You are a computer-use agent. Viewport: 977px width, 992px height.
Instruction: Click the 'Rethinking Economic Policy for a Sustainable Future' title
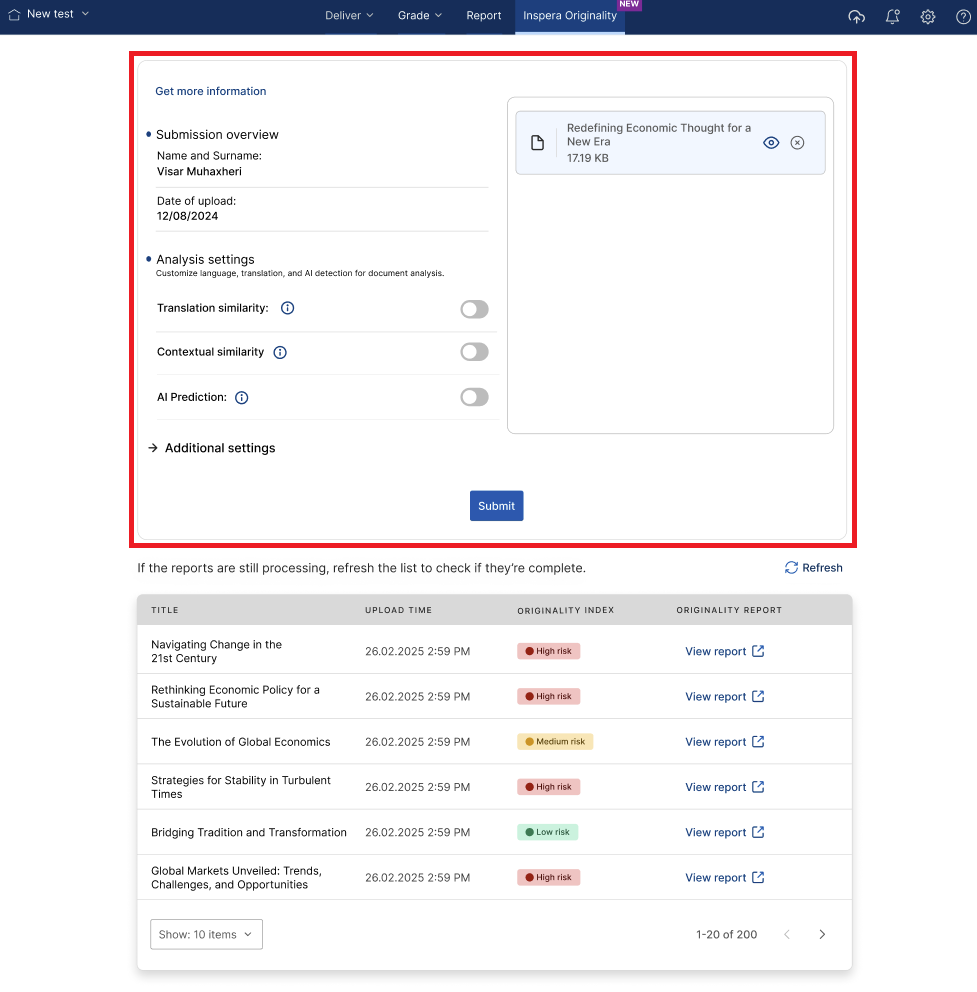[235, 697]
